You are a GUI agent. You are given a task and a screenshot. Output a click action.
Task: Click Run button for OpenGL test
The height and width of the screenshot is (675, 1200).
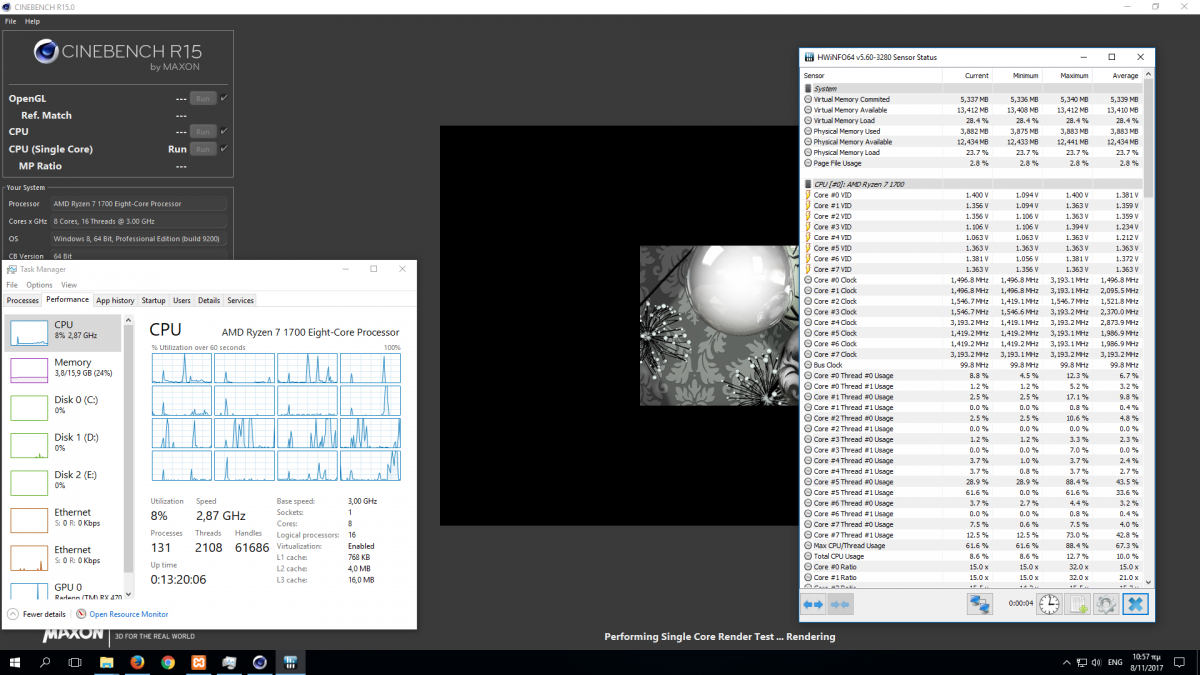203,98
